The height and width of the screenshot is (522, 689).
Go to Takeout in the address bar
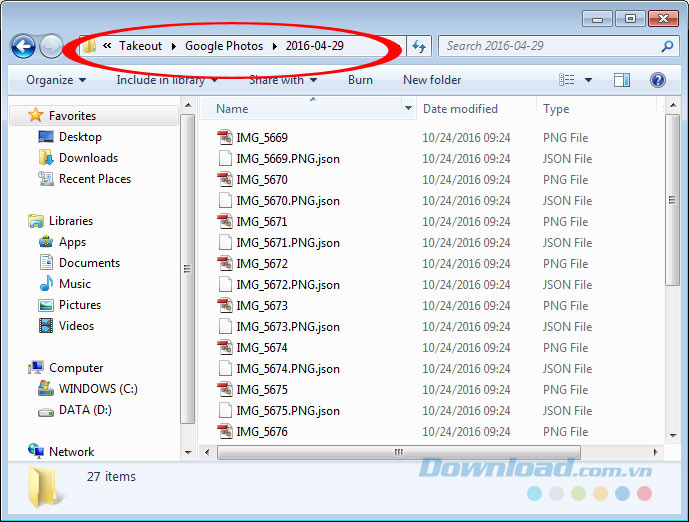[x=141, y=46]
